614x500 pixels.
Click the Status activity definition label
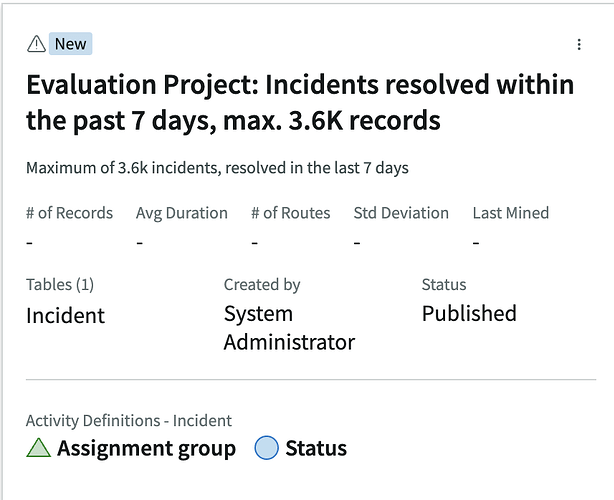[x=316, y=448]
